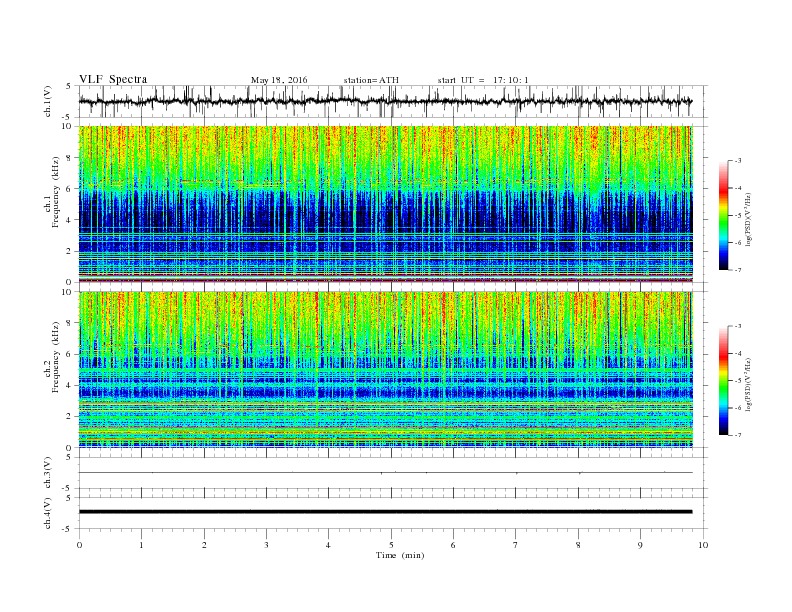Click the time axis tick label '0'
The height and width of the screenshot is (612, 792).
[x=79, y=545]
